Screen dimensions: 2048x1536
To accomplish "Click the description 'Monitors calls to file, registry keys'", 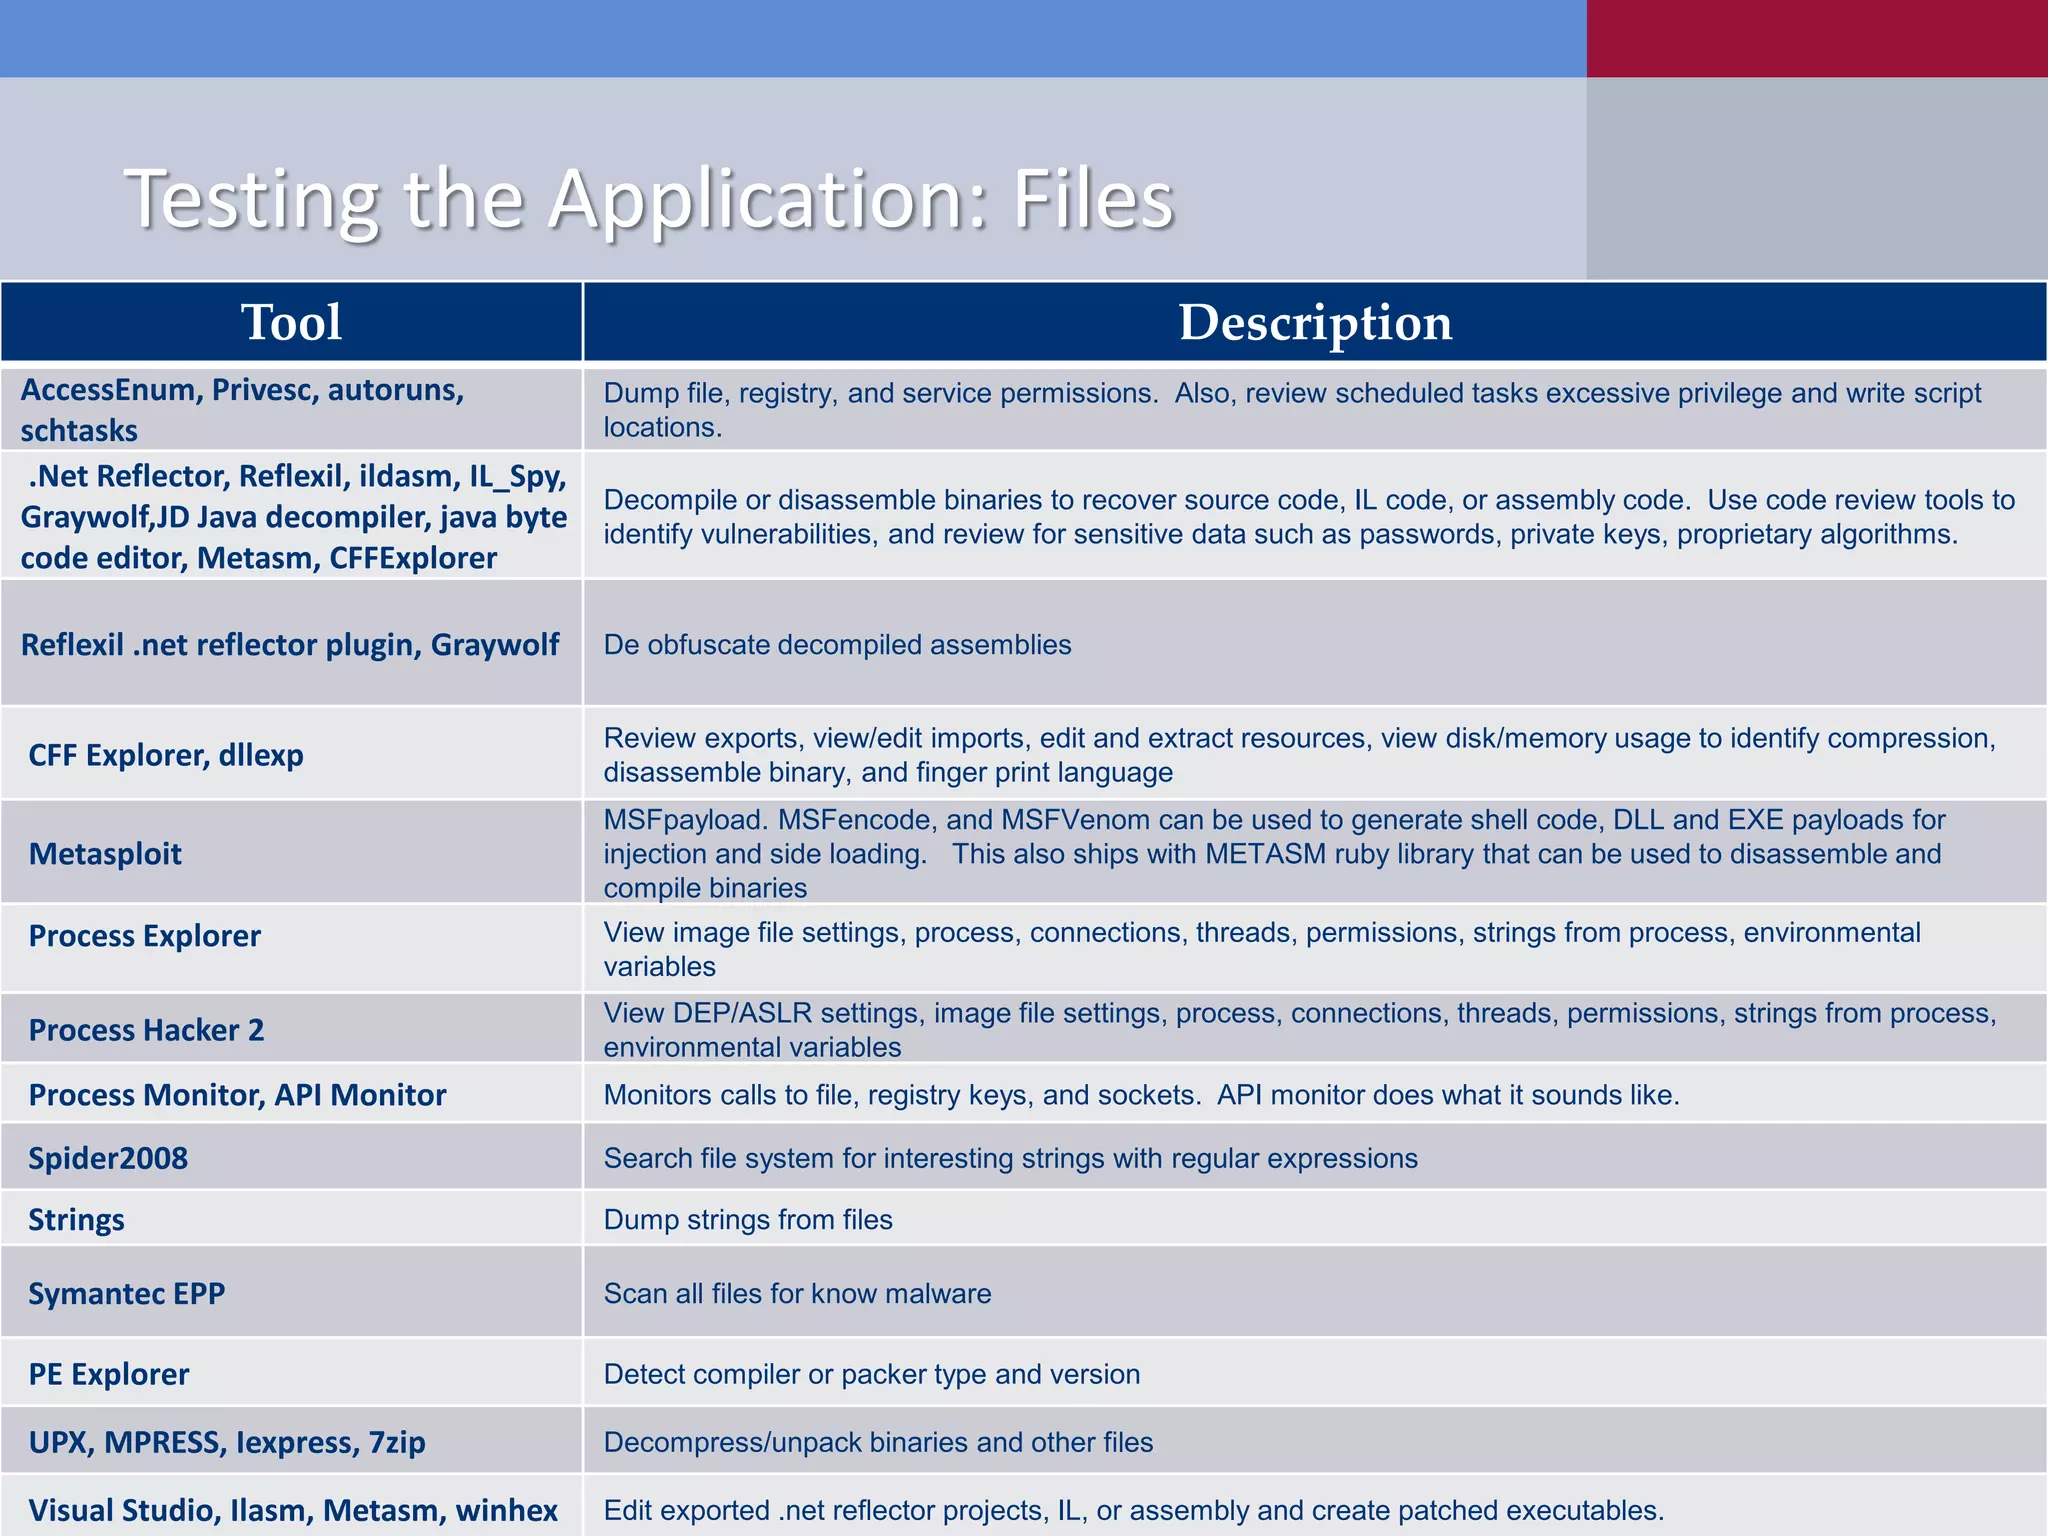I will pos(1315,1094).
